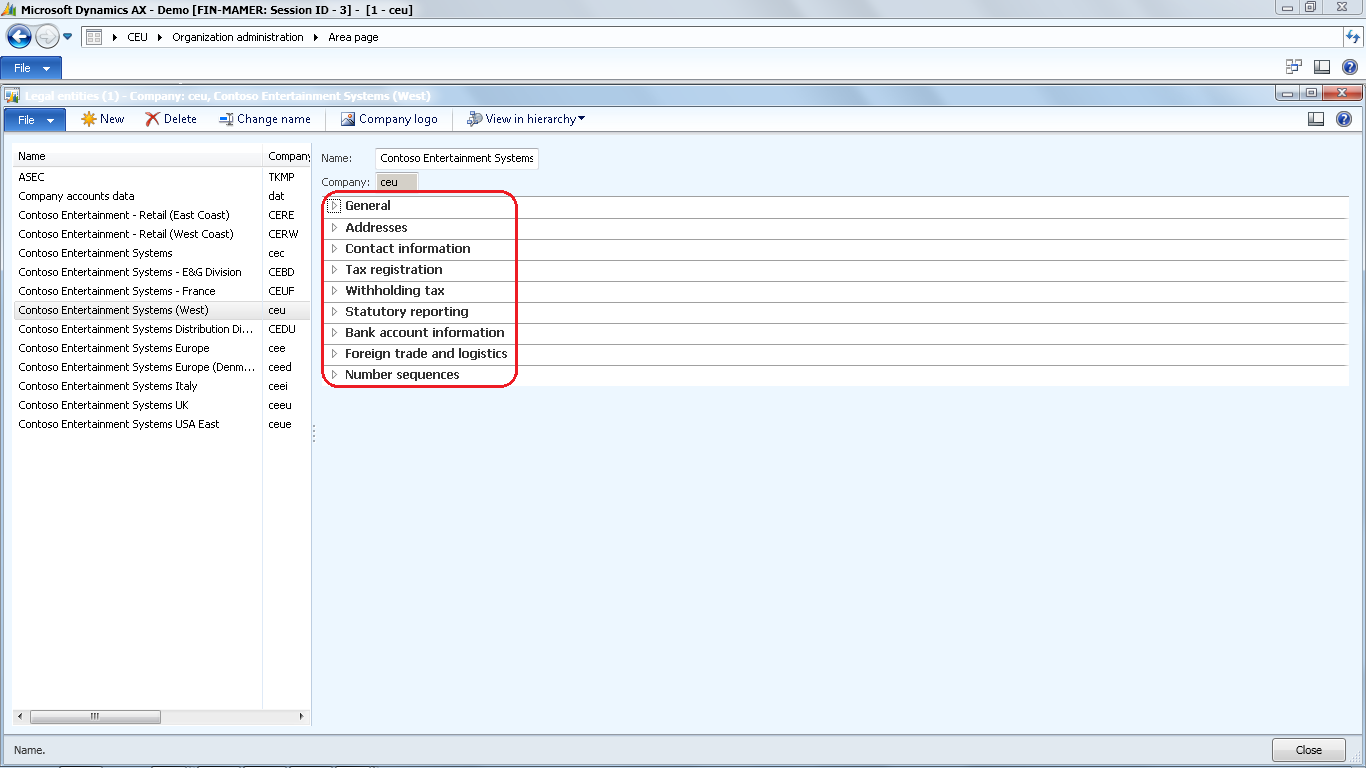
Task: Select the ASEC legal entity row
Action: pos(162,177)
